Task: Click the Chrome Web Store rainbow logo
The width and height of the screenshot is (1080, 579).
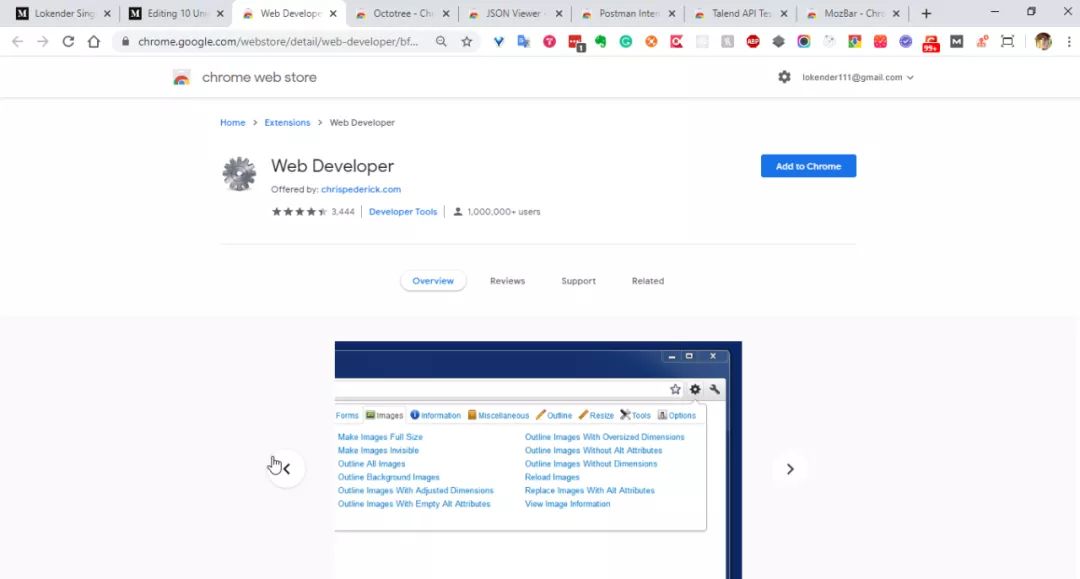Action: pos(181,78)
